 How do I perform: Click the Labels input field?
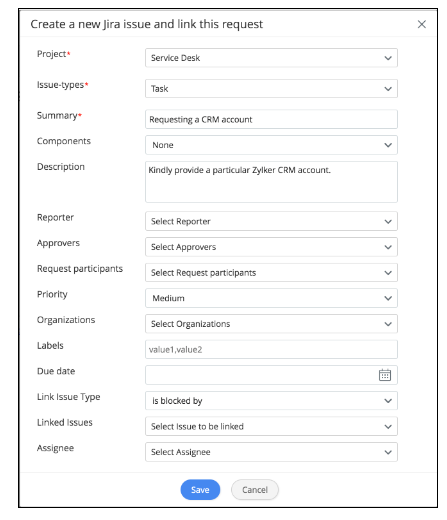271,349
